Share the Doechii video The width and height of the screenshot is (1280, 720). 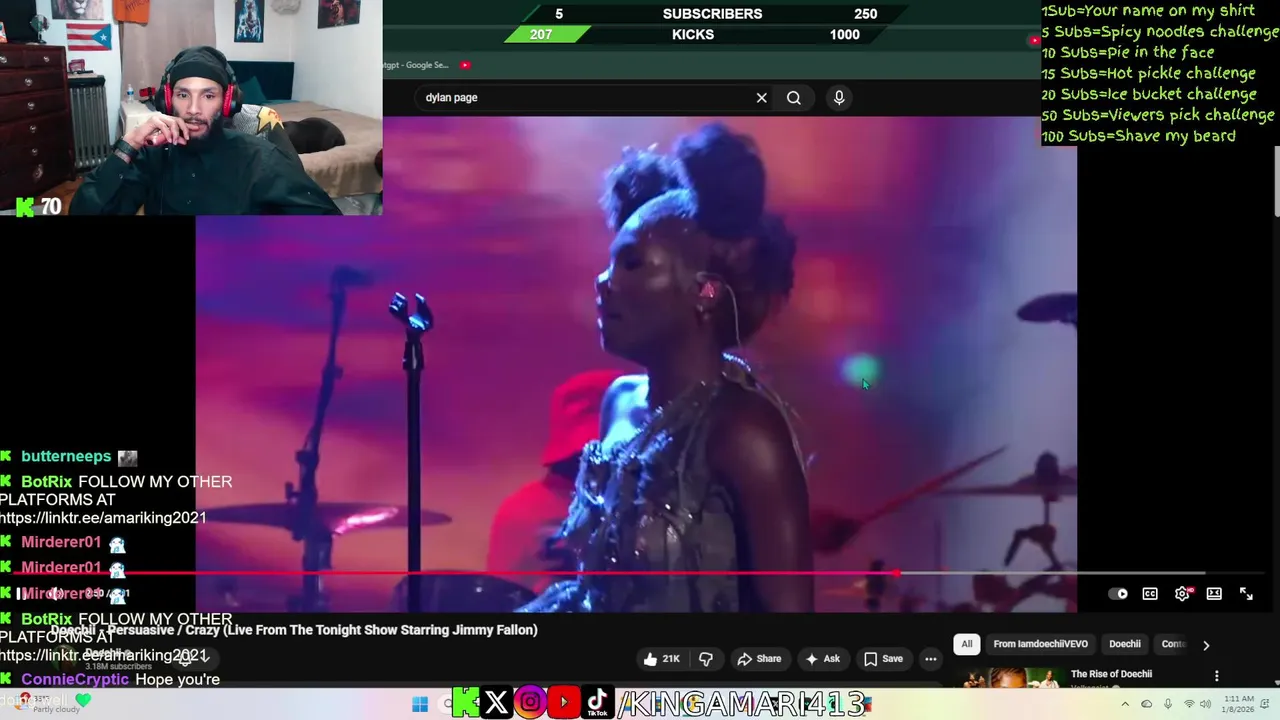[759, 659]
